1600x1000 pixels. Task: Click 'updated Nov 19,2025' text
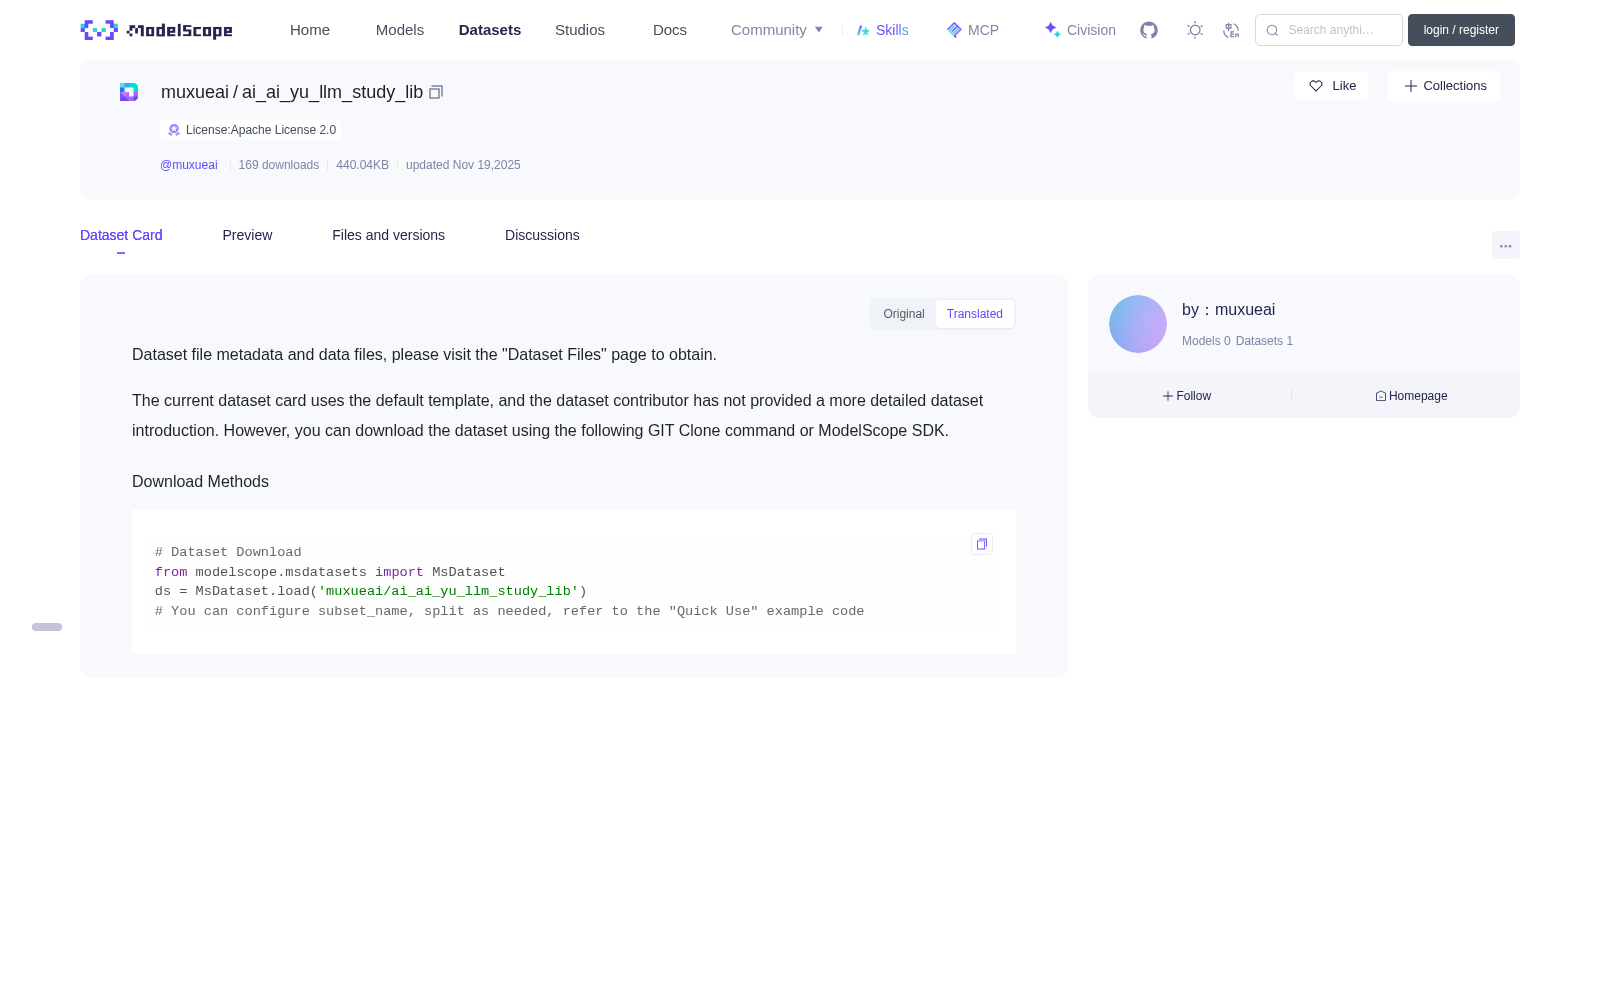coord(463,165)
